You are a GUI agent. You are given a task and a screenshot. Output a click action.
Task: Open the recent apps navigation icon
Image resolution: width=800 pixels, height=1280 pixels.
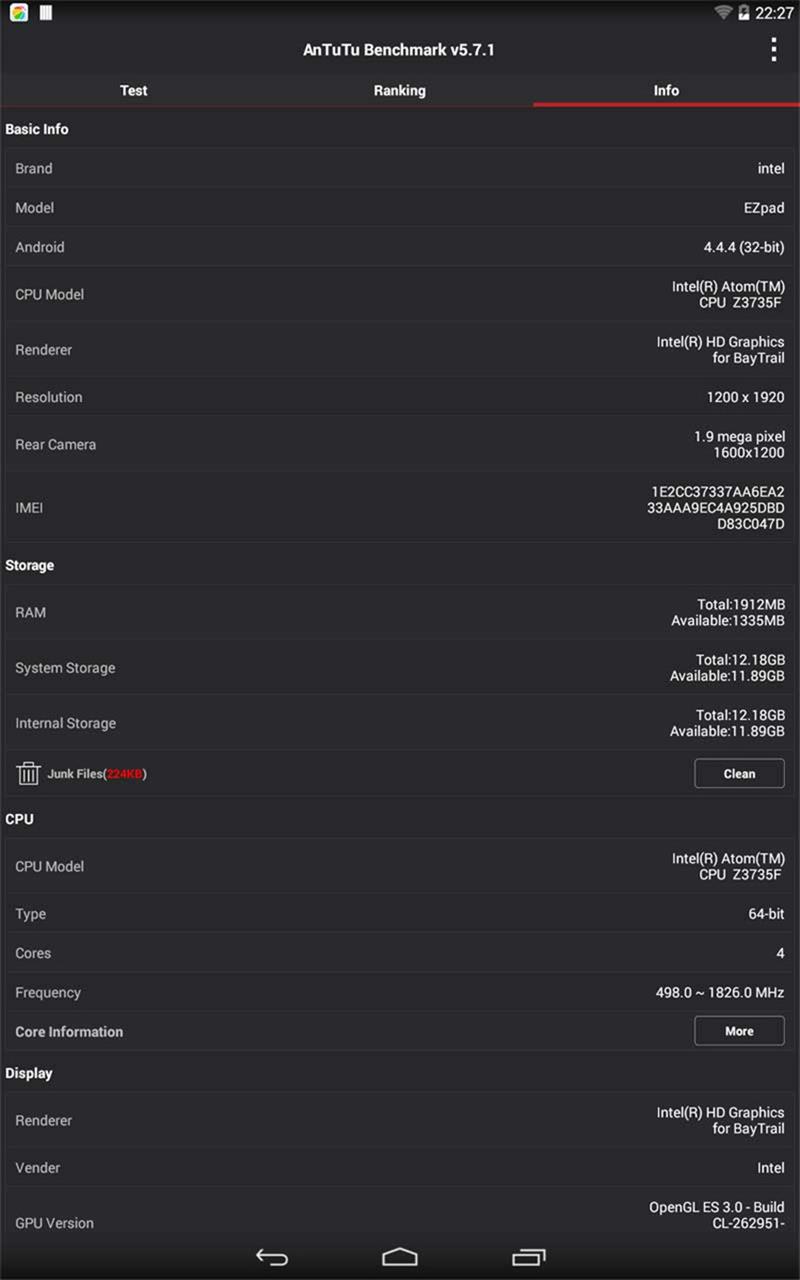(x=528, y=1257)
